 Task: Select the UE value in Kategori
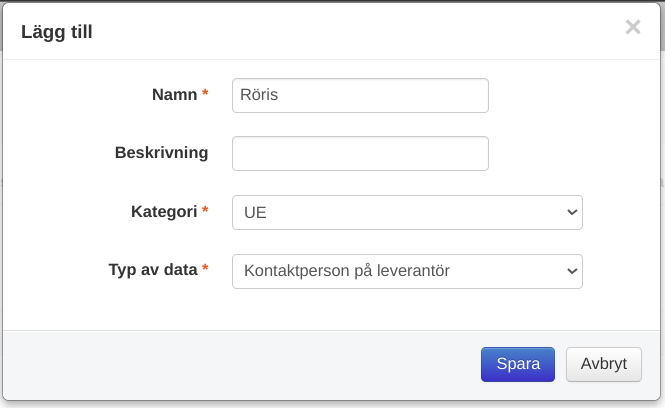pos(255,212)
